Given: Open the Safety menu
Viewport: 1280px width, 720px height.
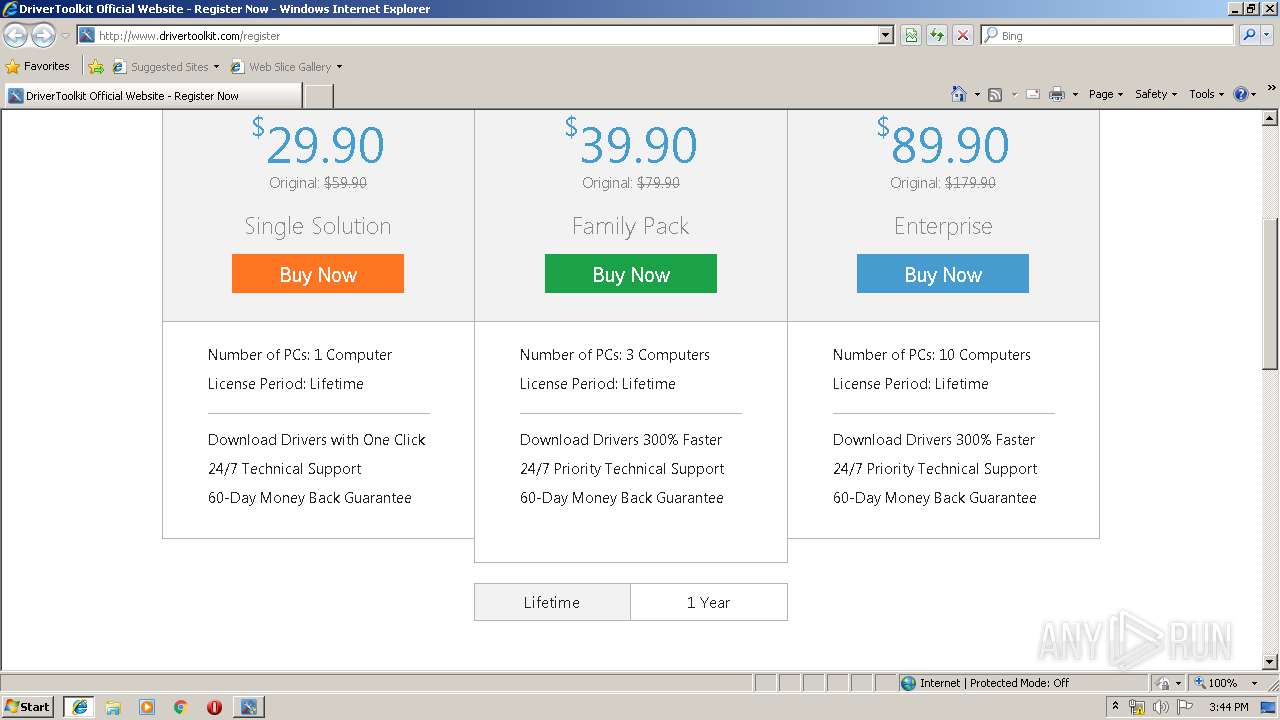Looking at the screenshot, I should [1156, 94].
